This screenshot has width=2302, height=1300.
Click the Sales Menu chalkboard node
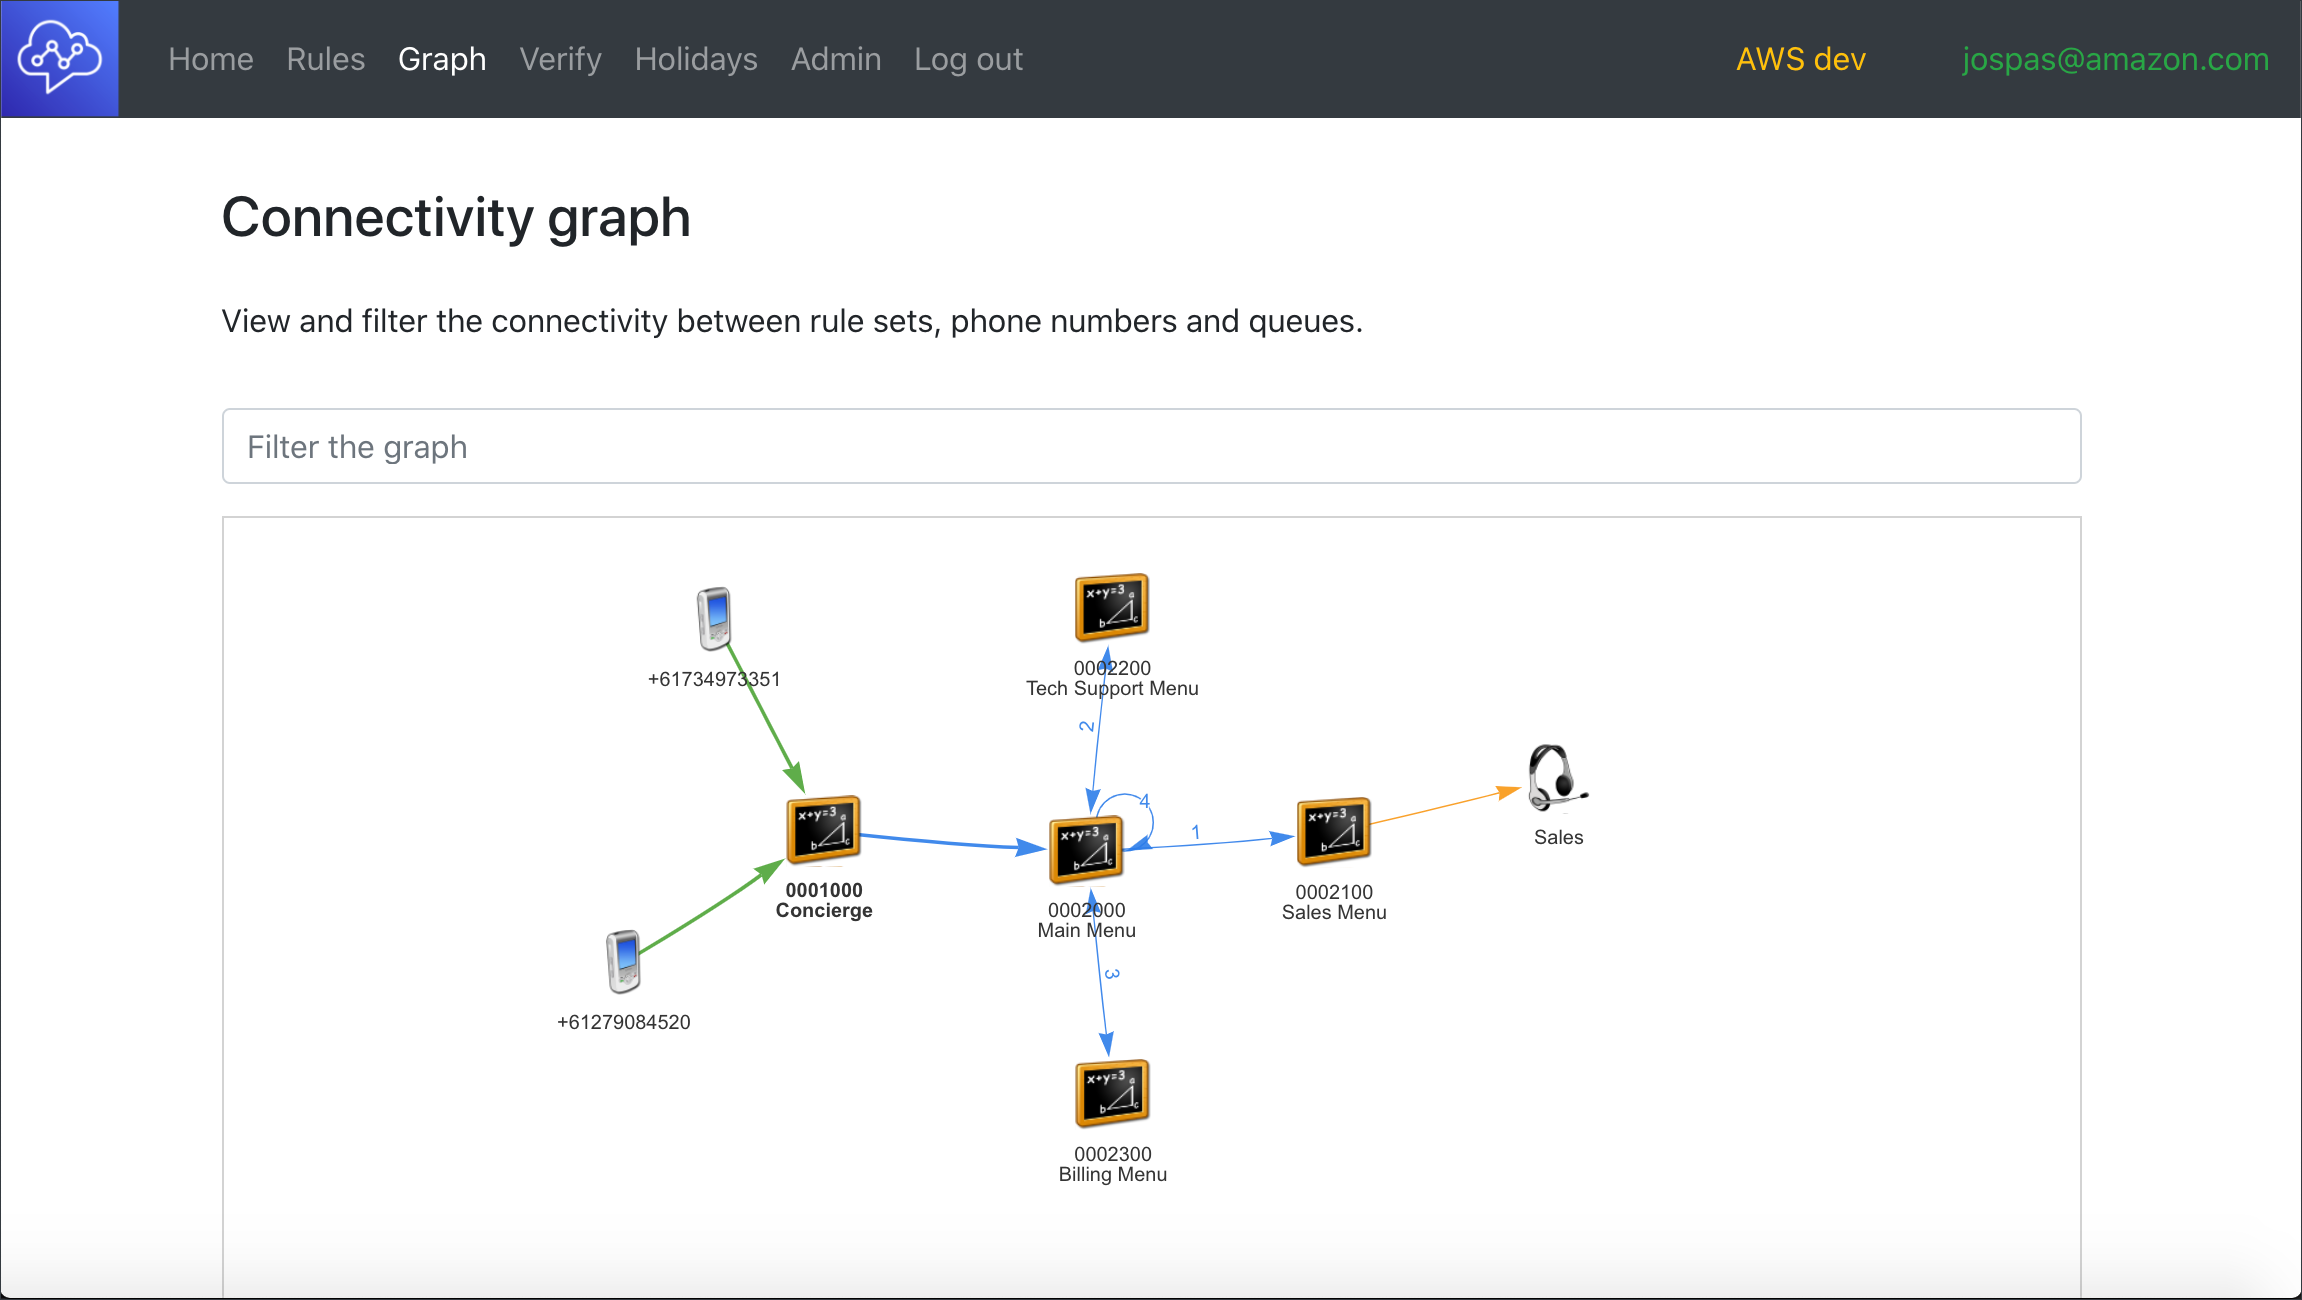pos(1333,831)
